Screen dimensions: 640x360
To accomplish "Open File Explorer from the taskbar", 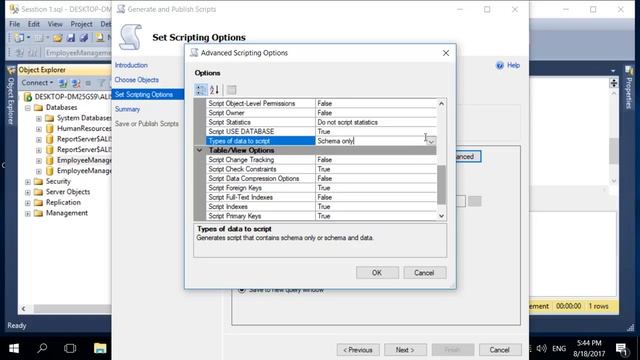I will (100, 348).
